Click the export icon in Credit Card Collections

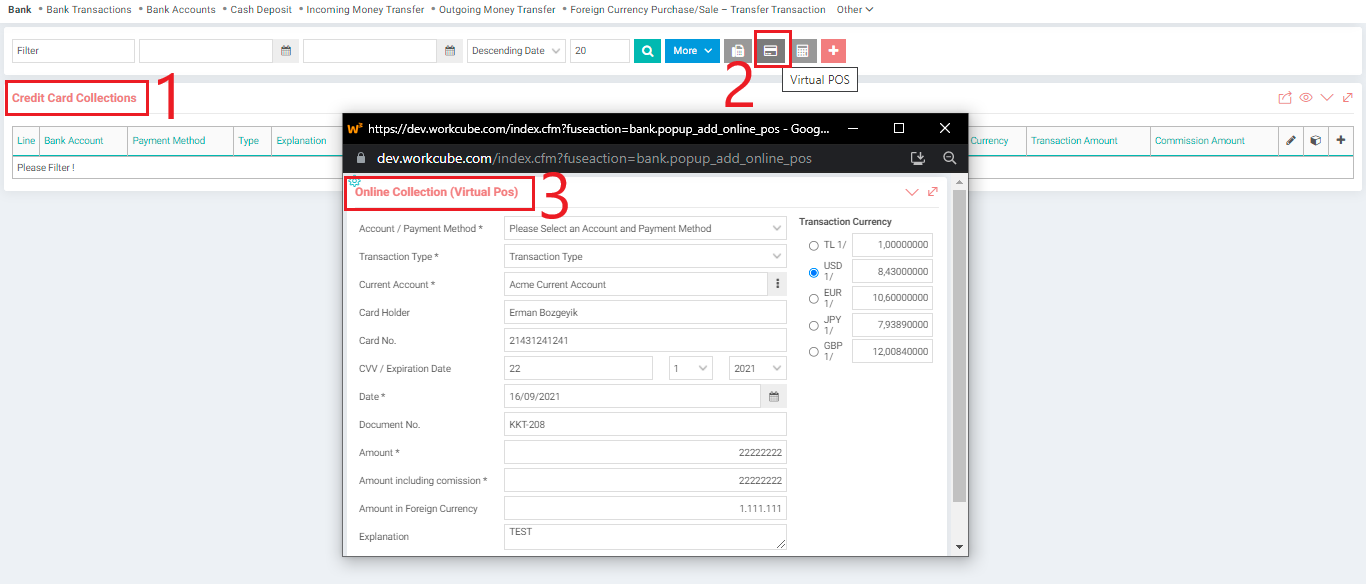point(1285,98)
